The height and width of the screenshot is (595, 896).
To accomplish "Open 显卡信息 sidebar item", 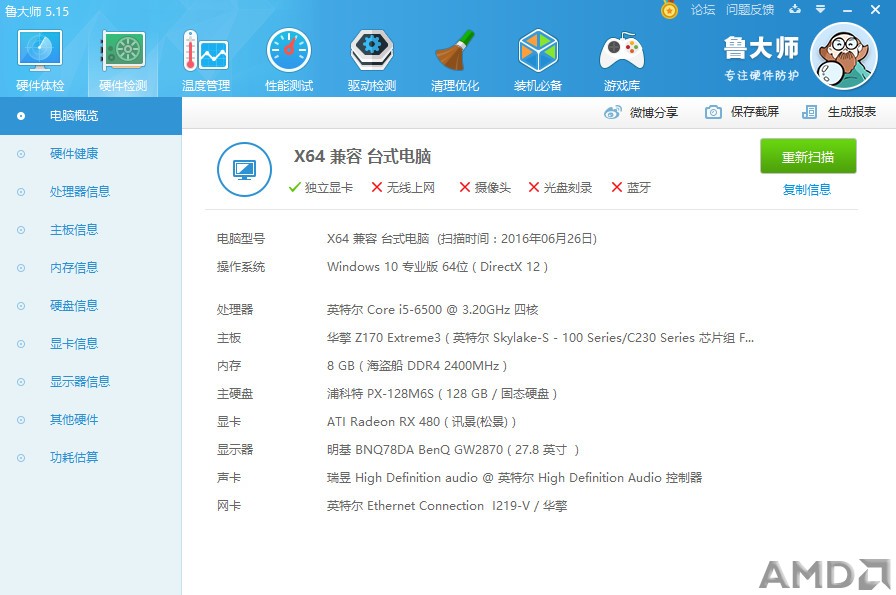I will point(91,344).
